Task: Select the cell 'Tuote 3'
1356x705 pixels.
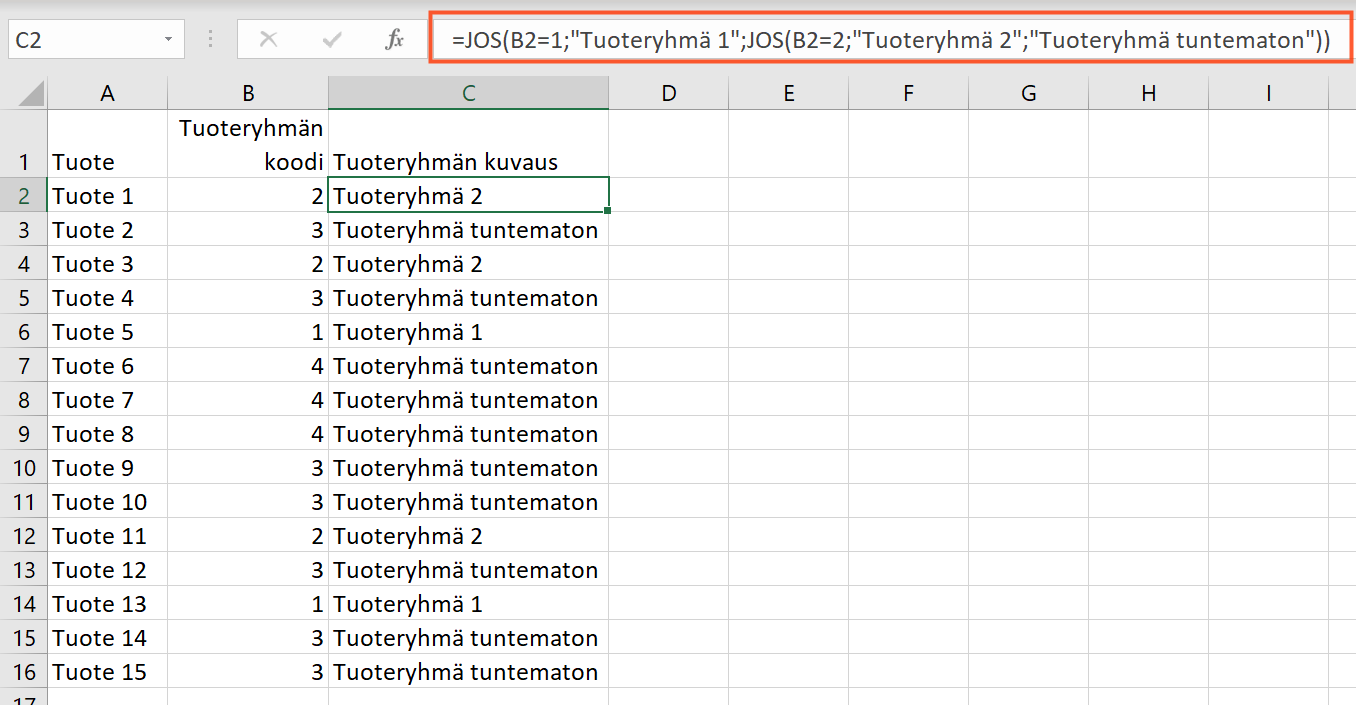Action: [x=108, y=264]
